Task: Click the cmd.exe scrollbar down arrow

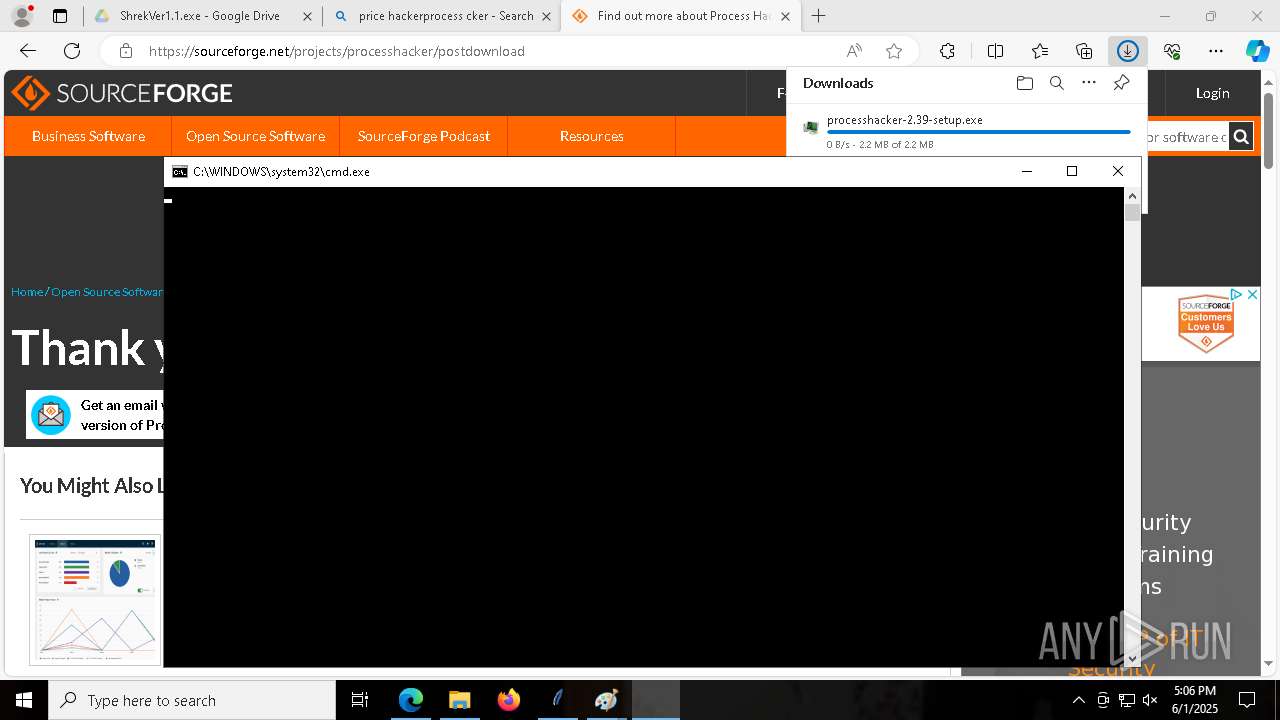Action: 1132,659
